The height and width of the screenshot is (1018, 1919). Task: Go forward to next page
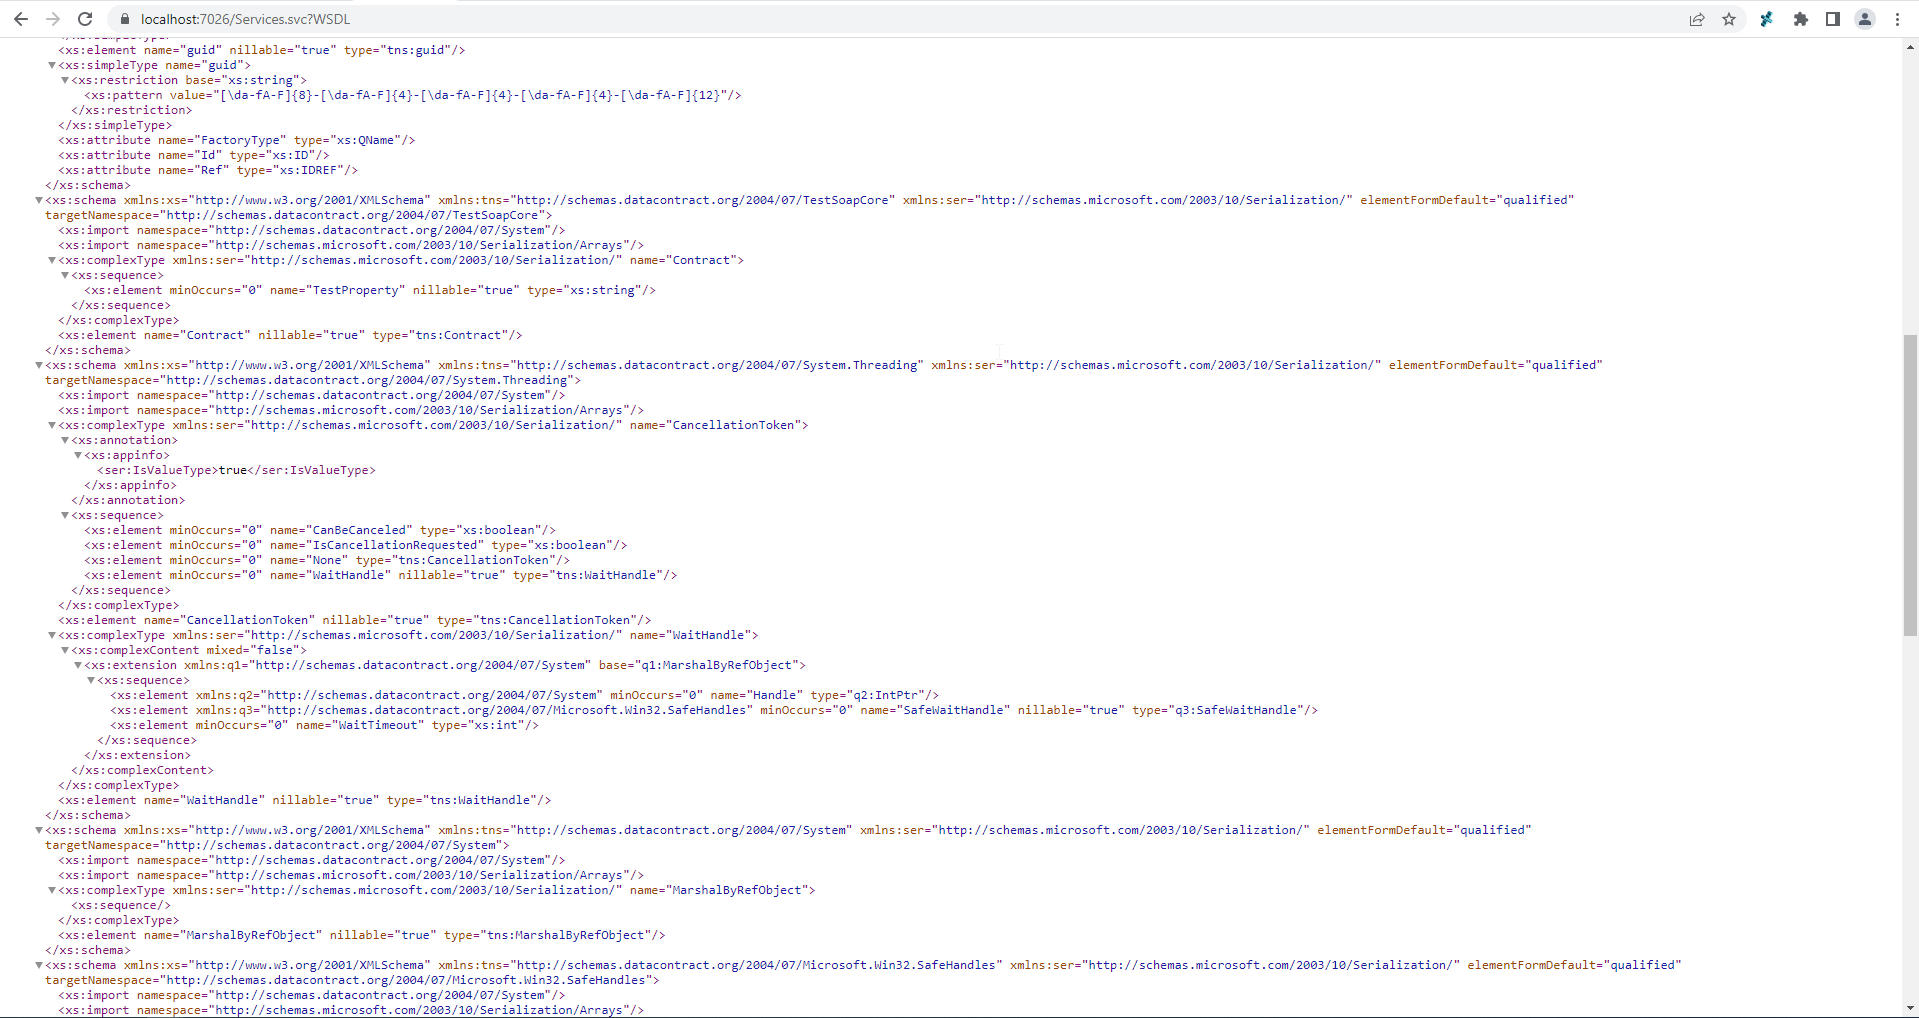coord(53,19)
